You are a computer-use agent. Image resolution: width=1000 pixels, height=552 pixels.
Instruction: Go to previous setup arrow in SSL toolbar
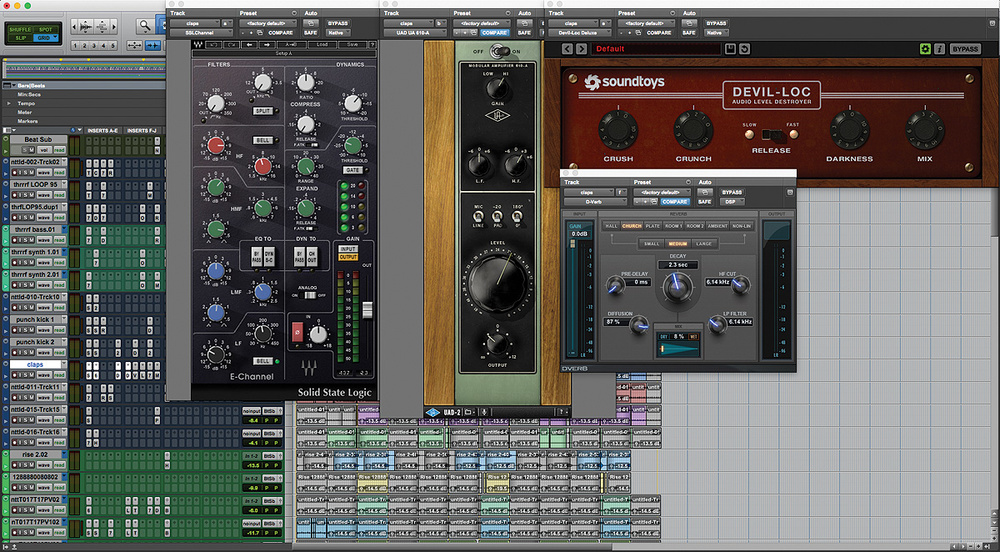249,45
